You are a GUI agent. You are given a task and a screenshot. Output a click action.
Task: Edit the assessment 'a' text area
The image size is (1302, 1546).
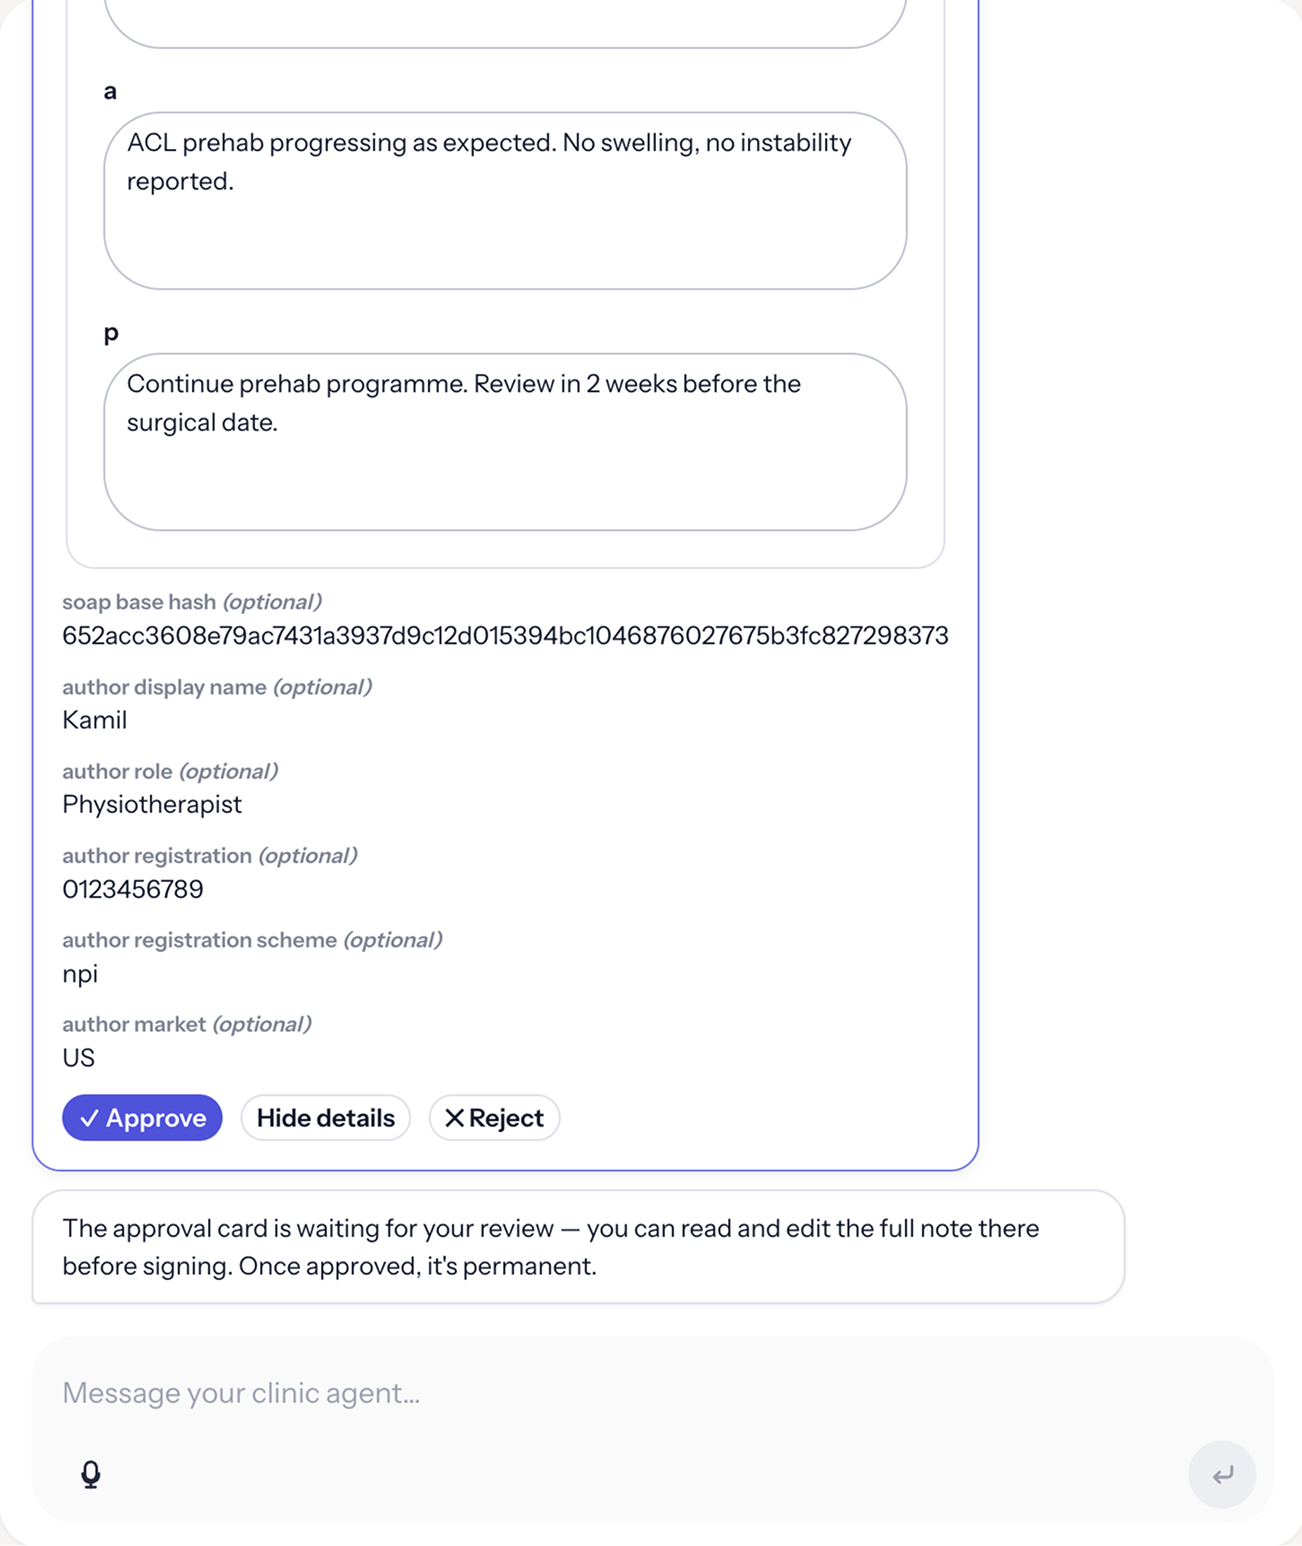505,201
